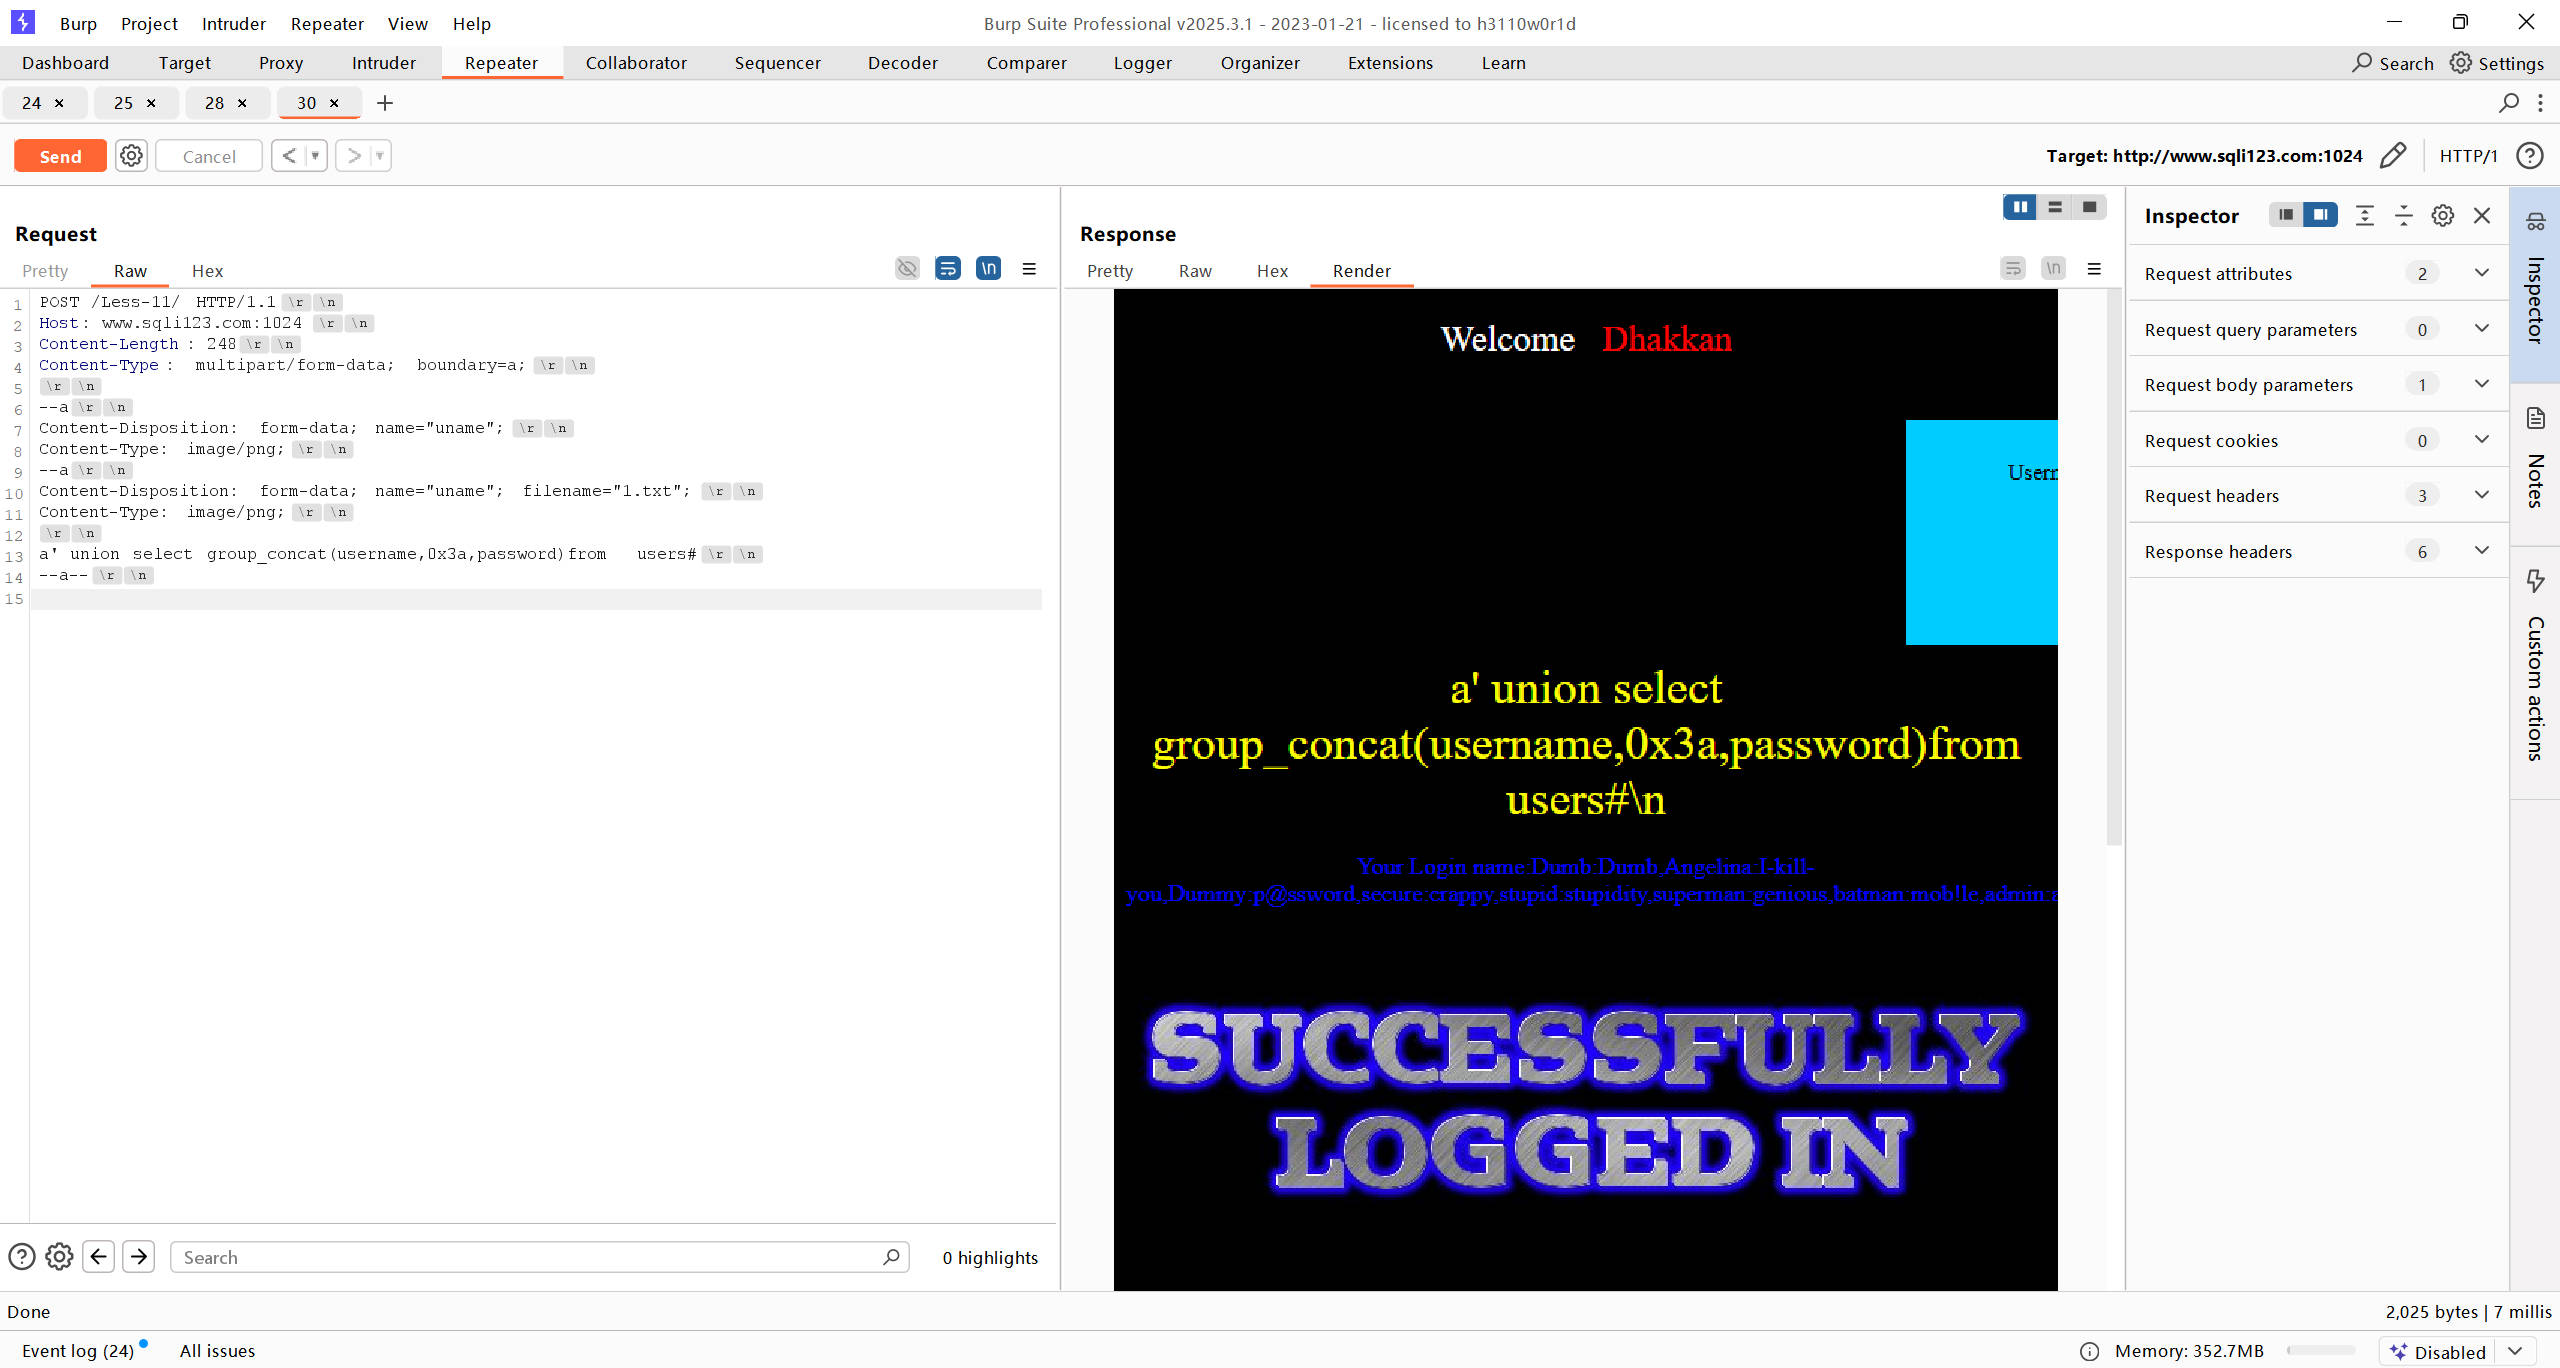The image size is (2560, 1368).
Task: Click the edit target pencil icon
Action: click(2393, 156)
